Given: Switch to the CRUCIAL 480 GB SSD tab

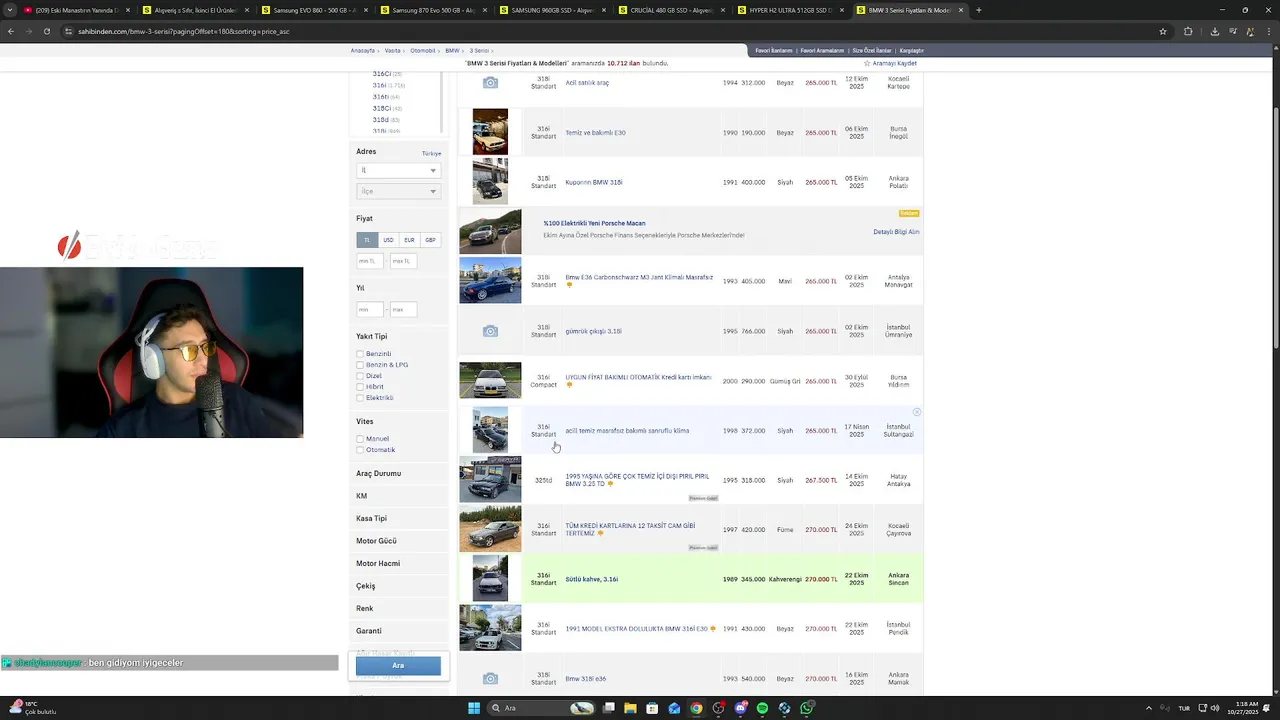Looking at the screenshot, I should tap(671, 10).
